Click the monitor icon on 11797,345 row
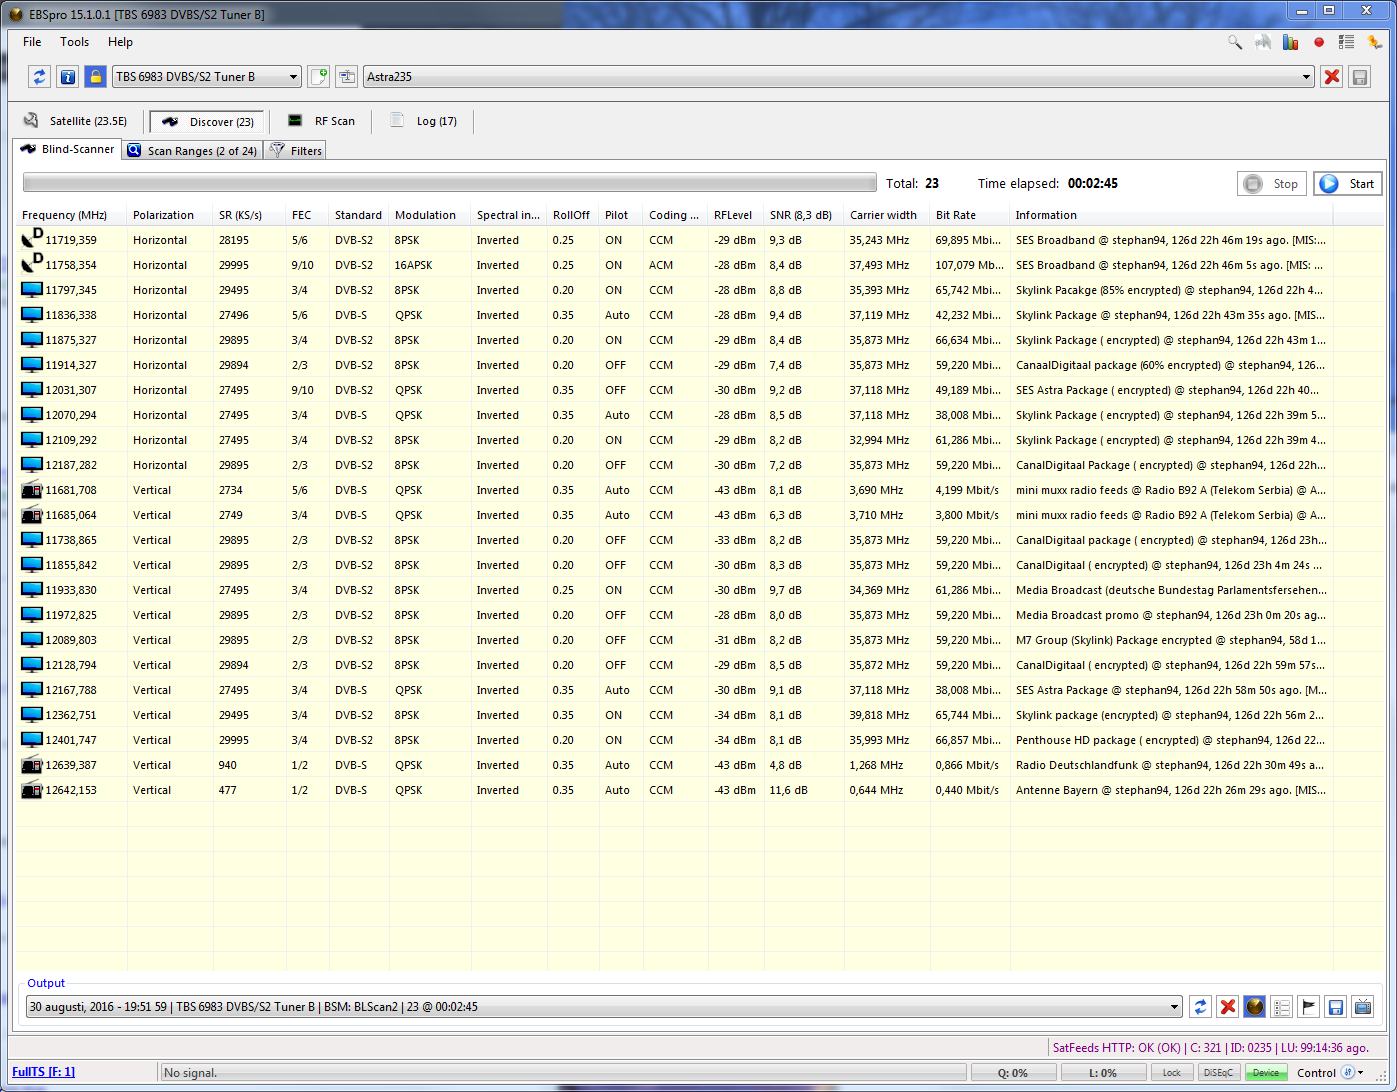The height and width of the screenshot is (1092, 1397). 32,290
